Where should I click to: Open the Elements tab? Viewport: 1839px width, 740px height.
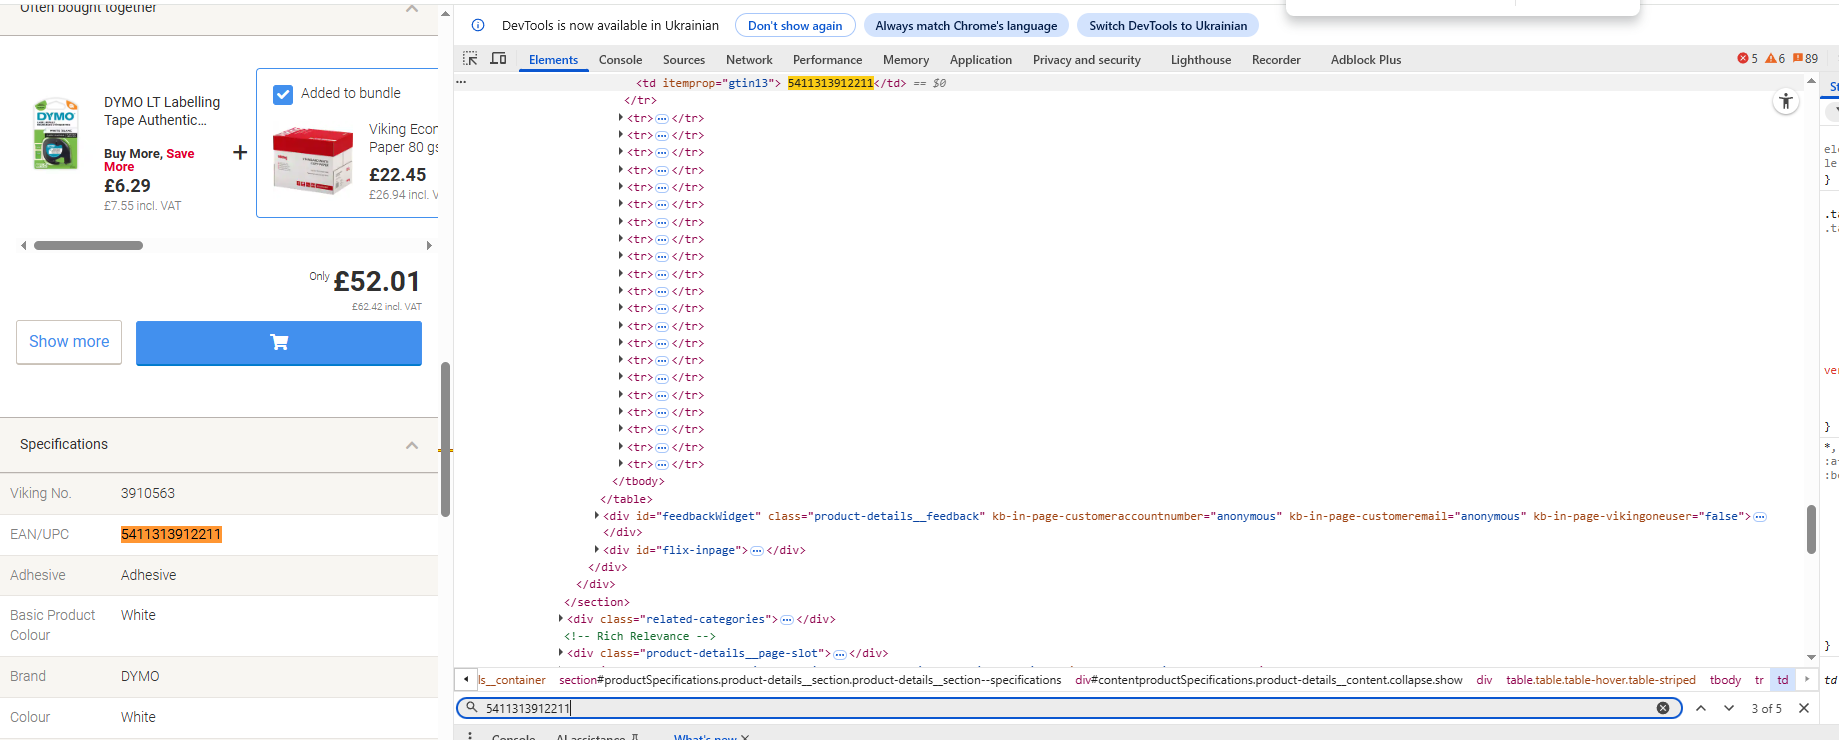[x=553, y=60]
